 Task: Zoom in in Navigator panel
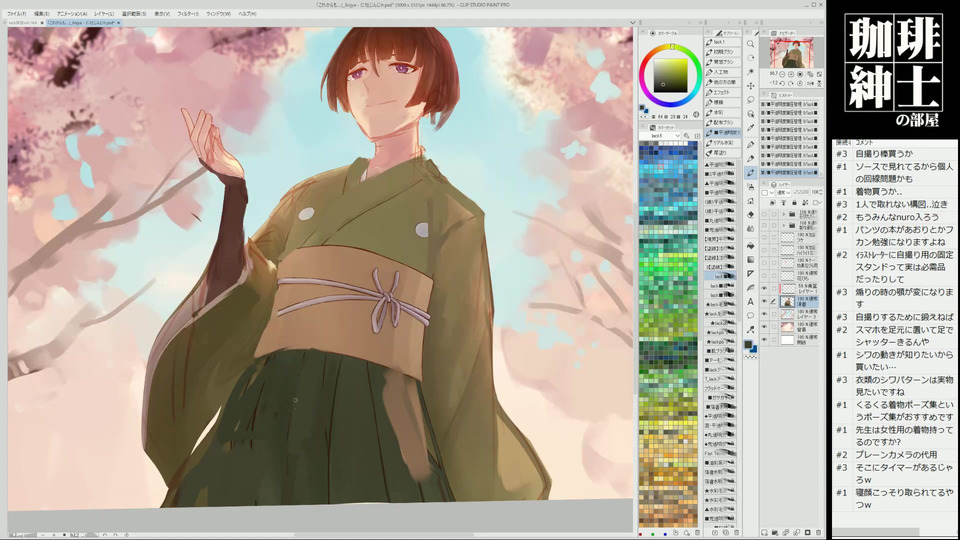click(791, 75)
